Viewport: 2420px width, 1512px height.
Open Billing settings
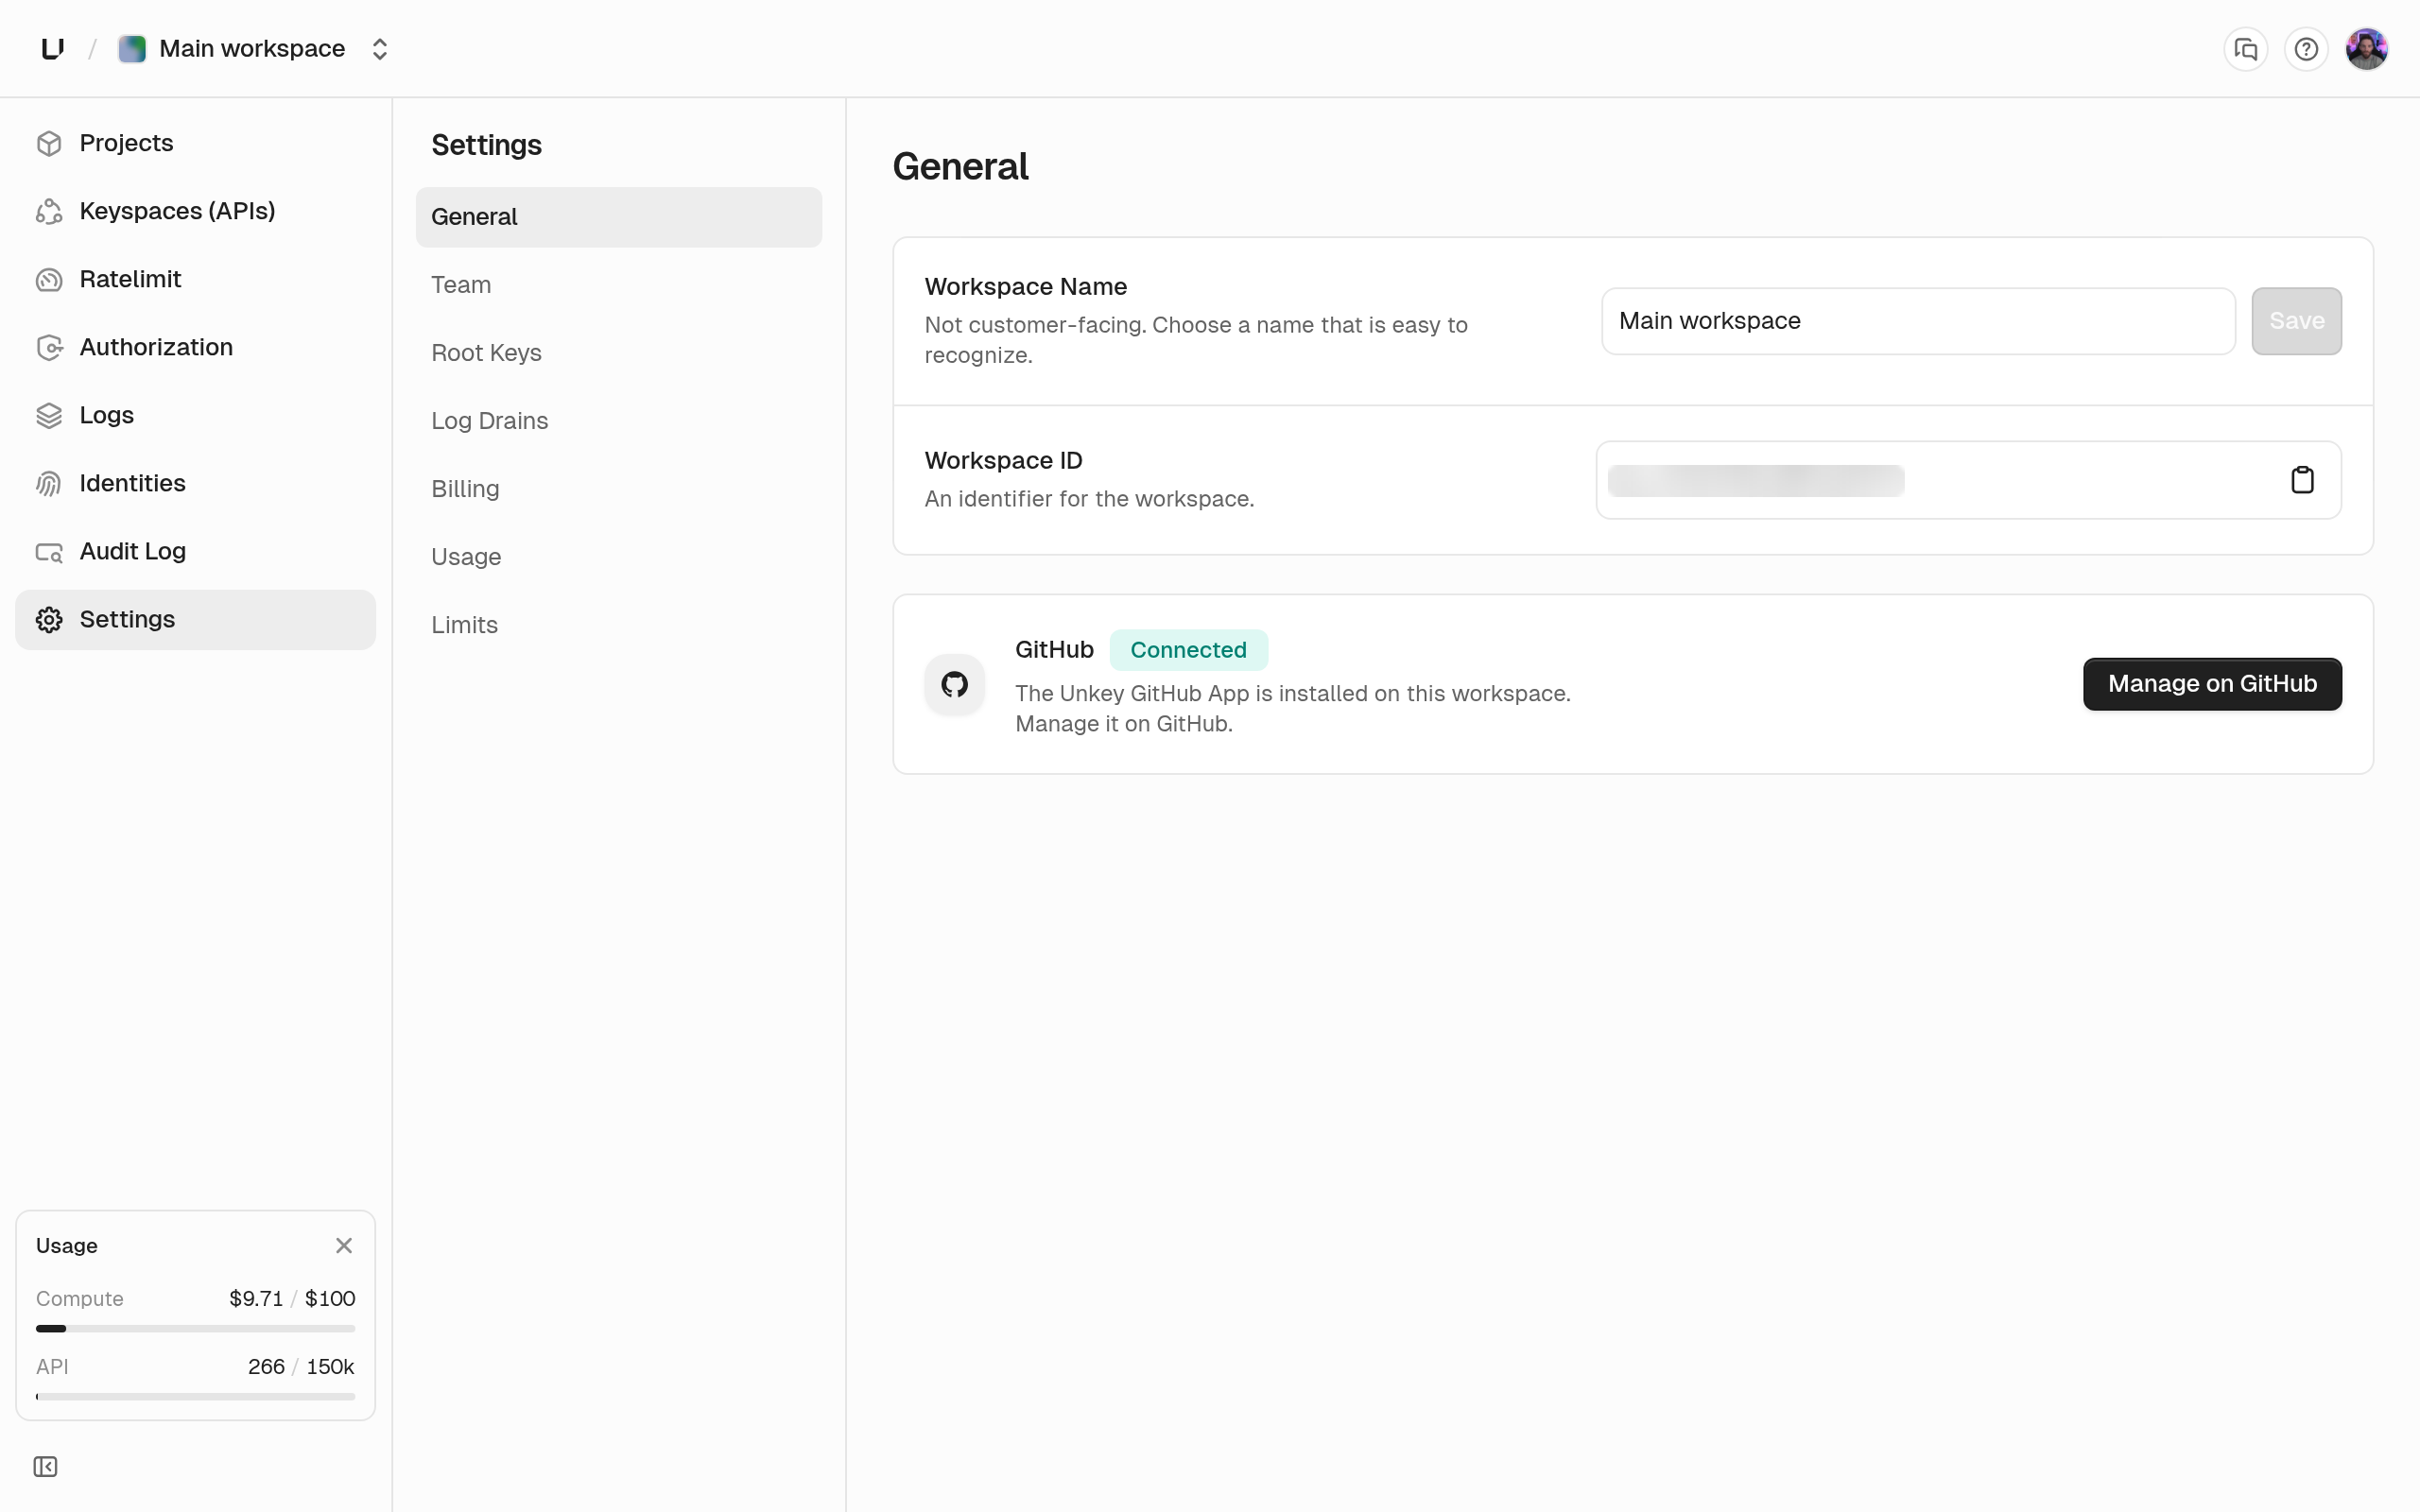pos(619,489)
